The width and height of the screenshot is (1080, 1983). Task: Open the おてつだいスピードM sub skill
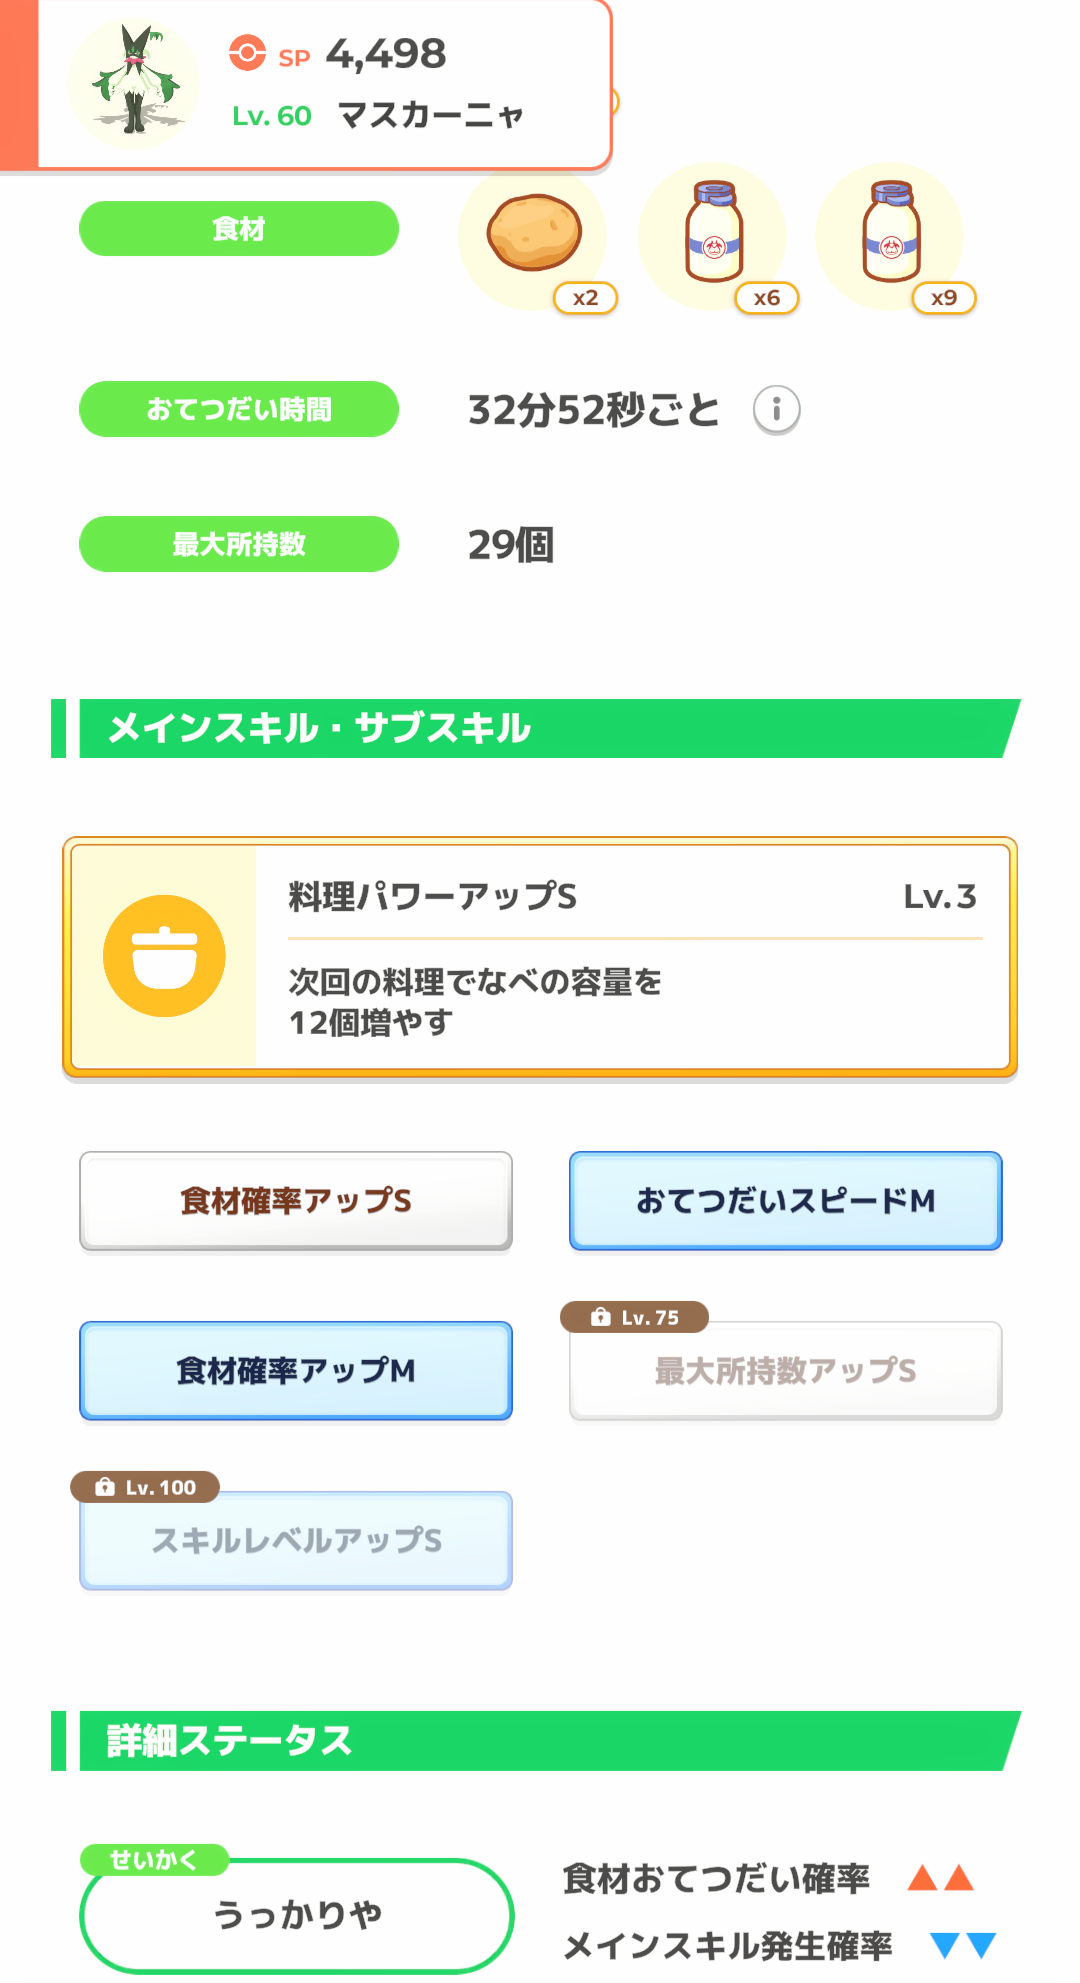[x=785, y=1200]
